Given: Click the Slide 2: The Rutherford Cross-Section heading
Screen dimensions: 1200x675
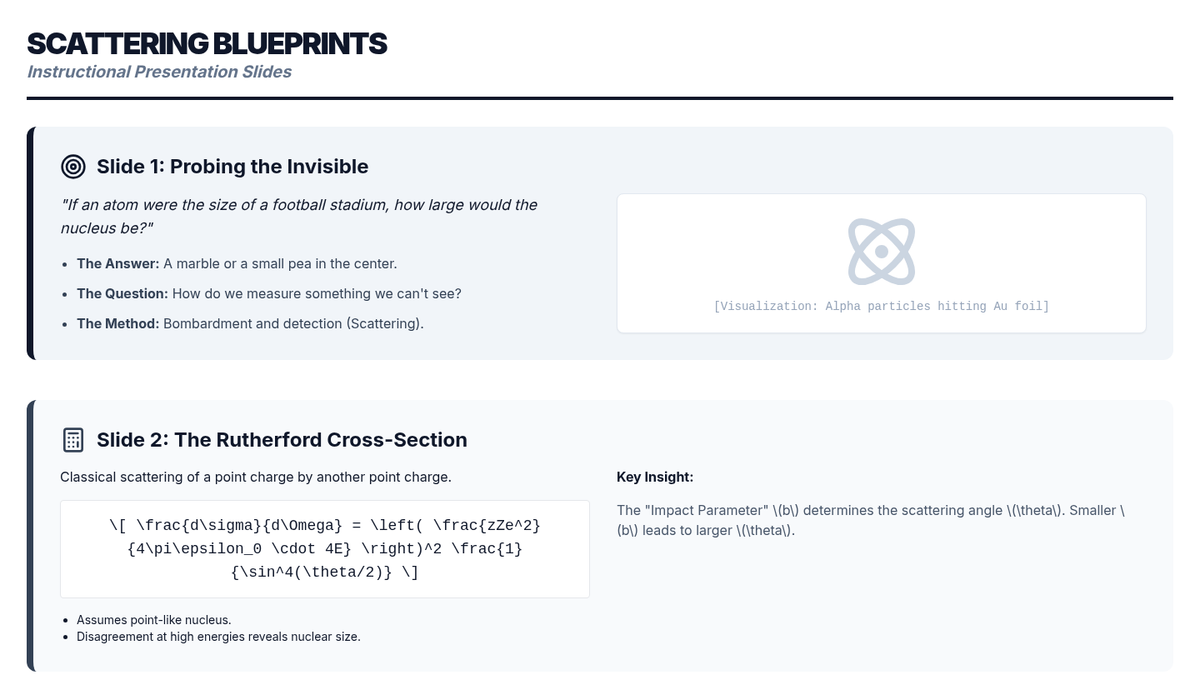Looking at the screenshot, I should pyautogui.click(x=281, y=440).
